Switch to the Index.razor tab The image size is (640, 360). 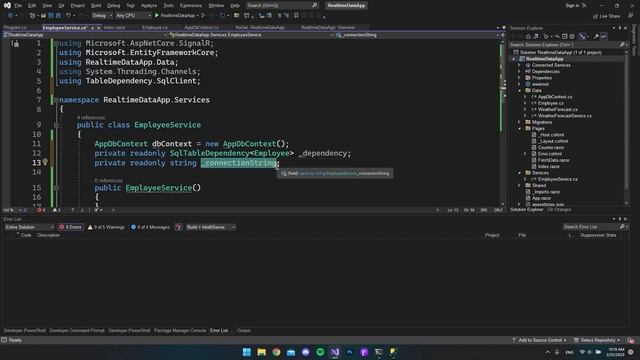[x=114, y=28]
